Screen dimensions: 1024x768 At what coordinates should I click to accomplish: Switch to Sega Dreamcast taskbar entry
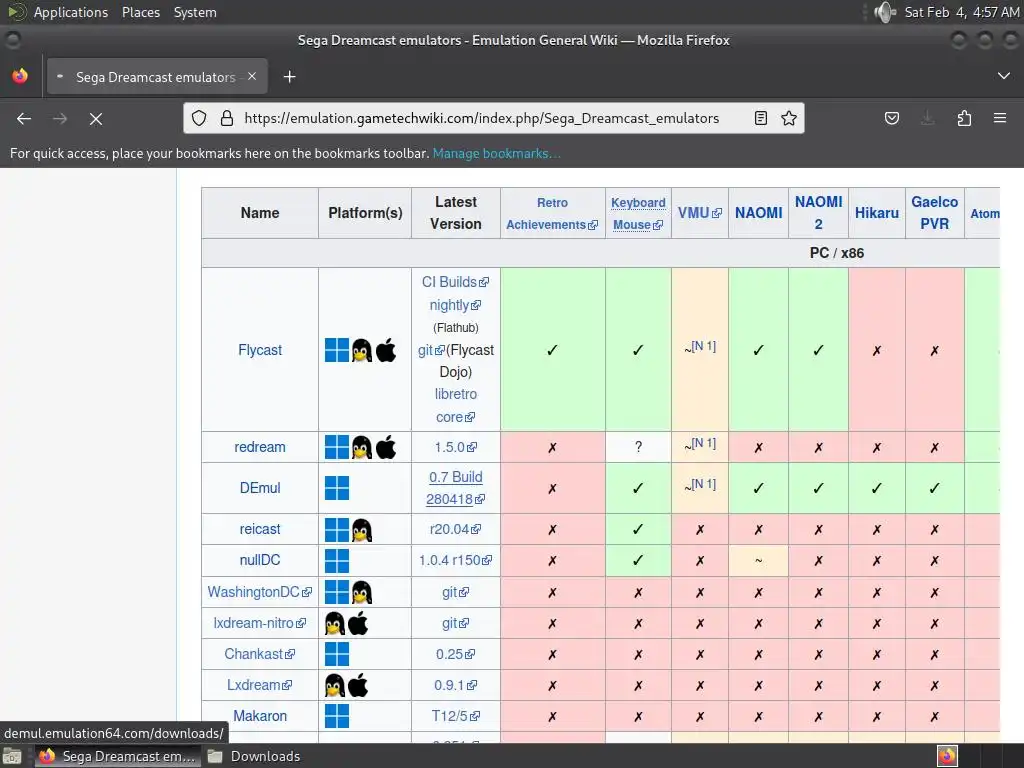click(x=118, y=756)
